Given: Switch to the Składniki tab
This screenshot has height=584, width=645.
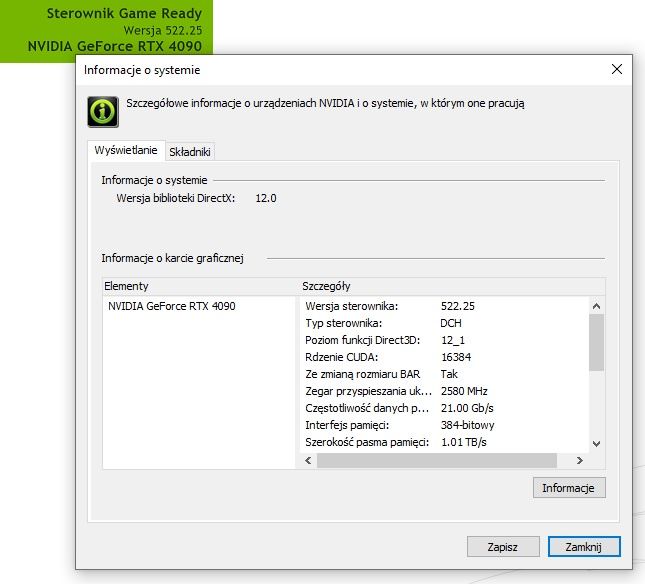Looking at the screenshot, I should [x=190, y=152].
